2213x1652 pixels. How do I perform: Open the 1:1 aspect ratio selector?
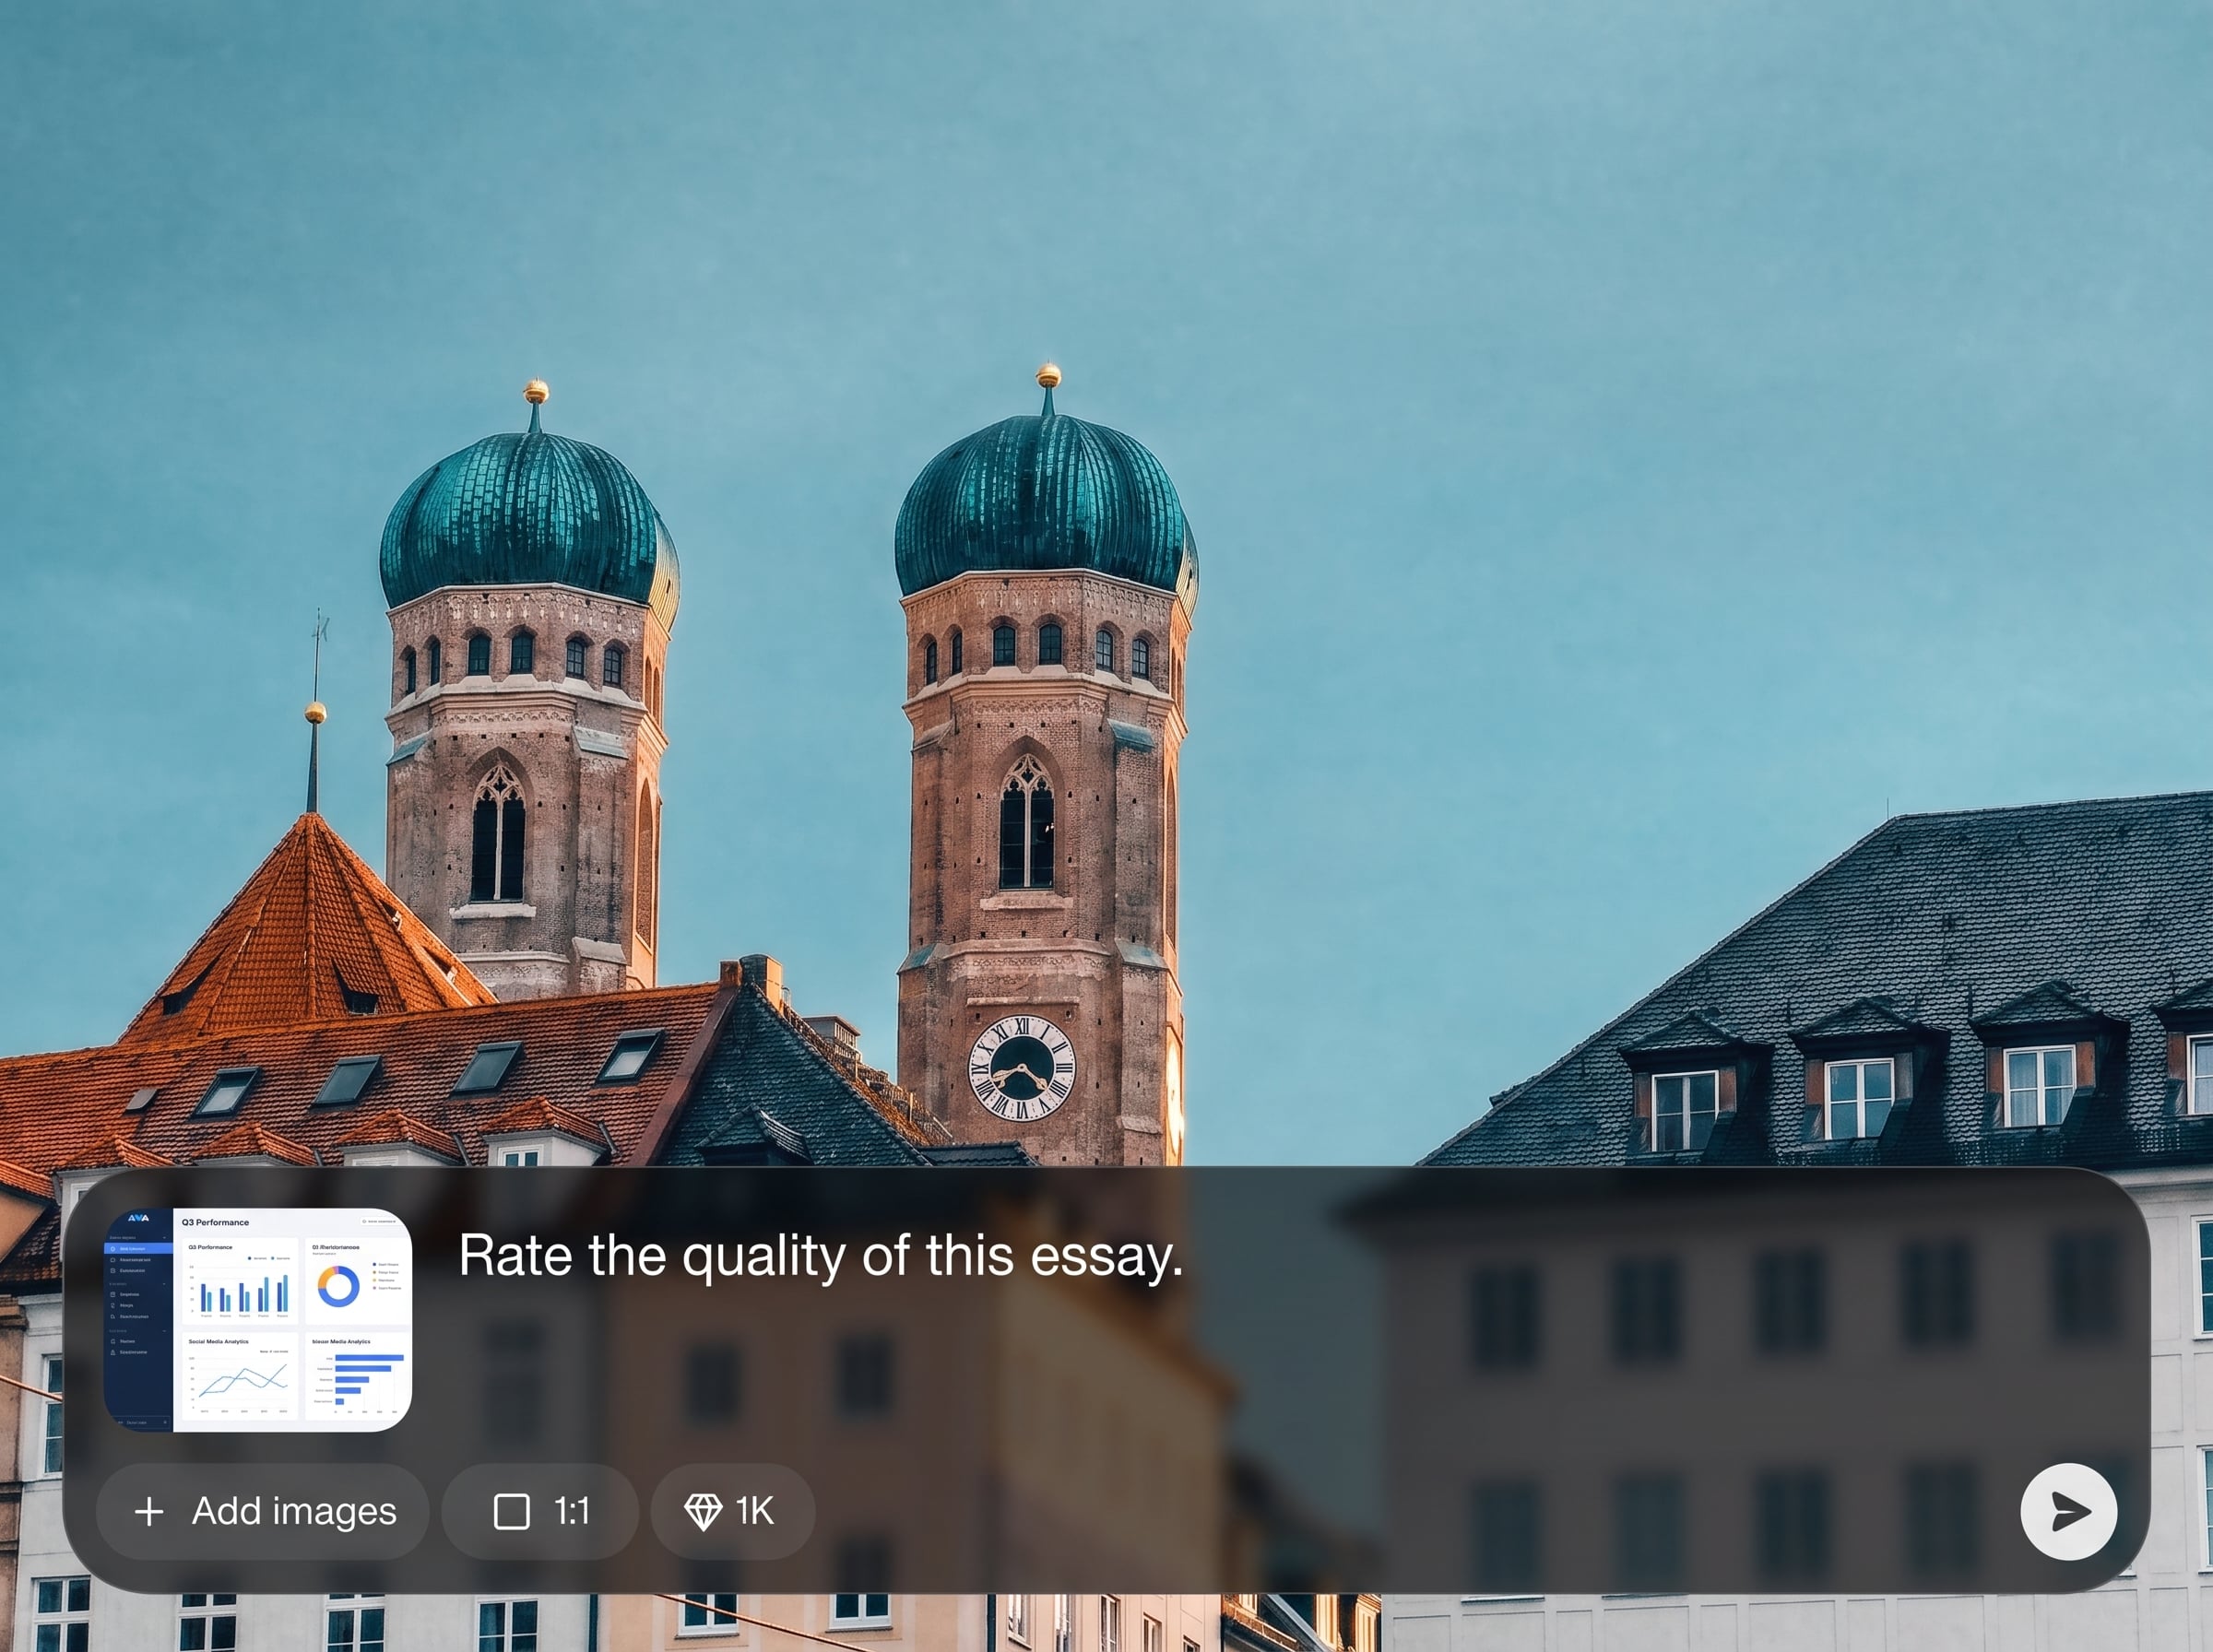tap(540, 1512)
